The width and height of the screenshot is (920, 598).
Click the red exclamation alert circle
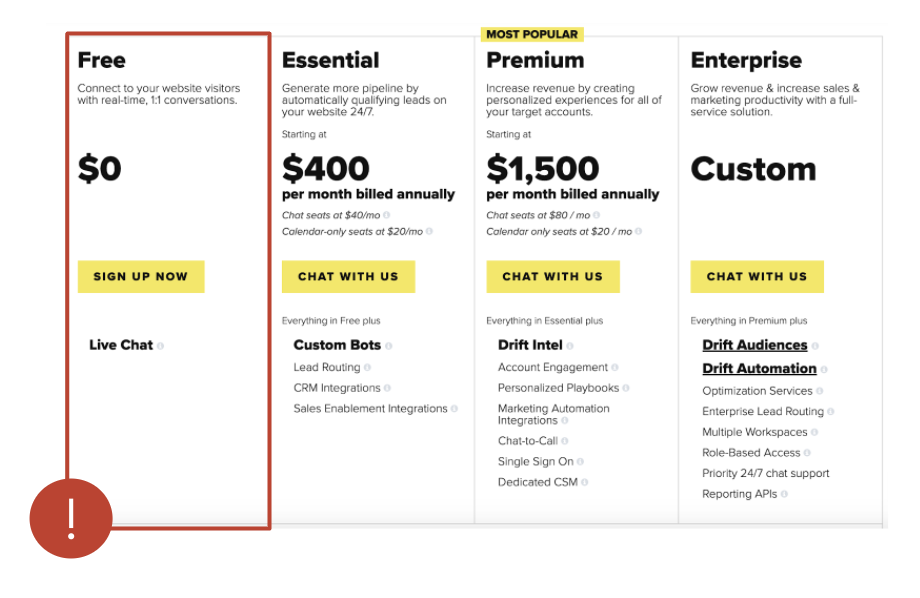pyautogui.click(x=71, y=519)
